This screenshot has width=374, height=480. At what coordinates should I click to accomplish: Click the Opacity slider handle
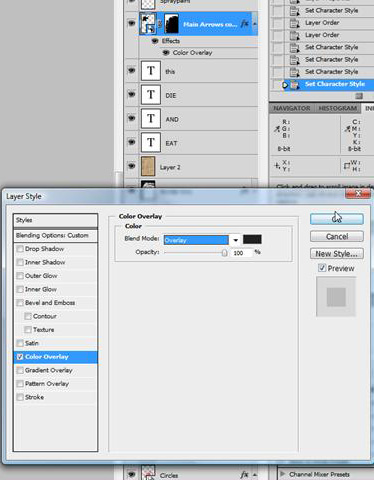click(x=225, y=253)
